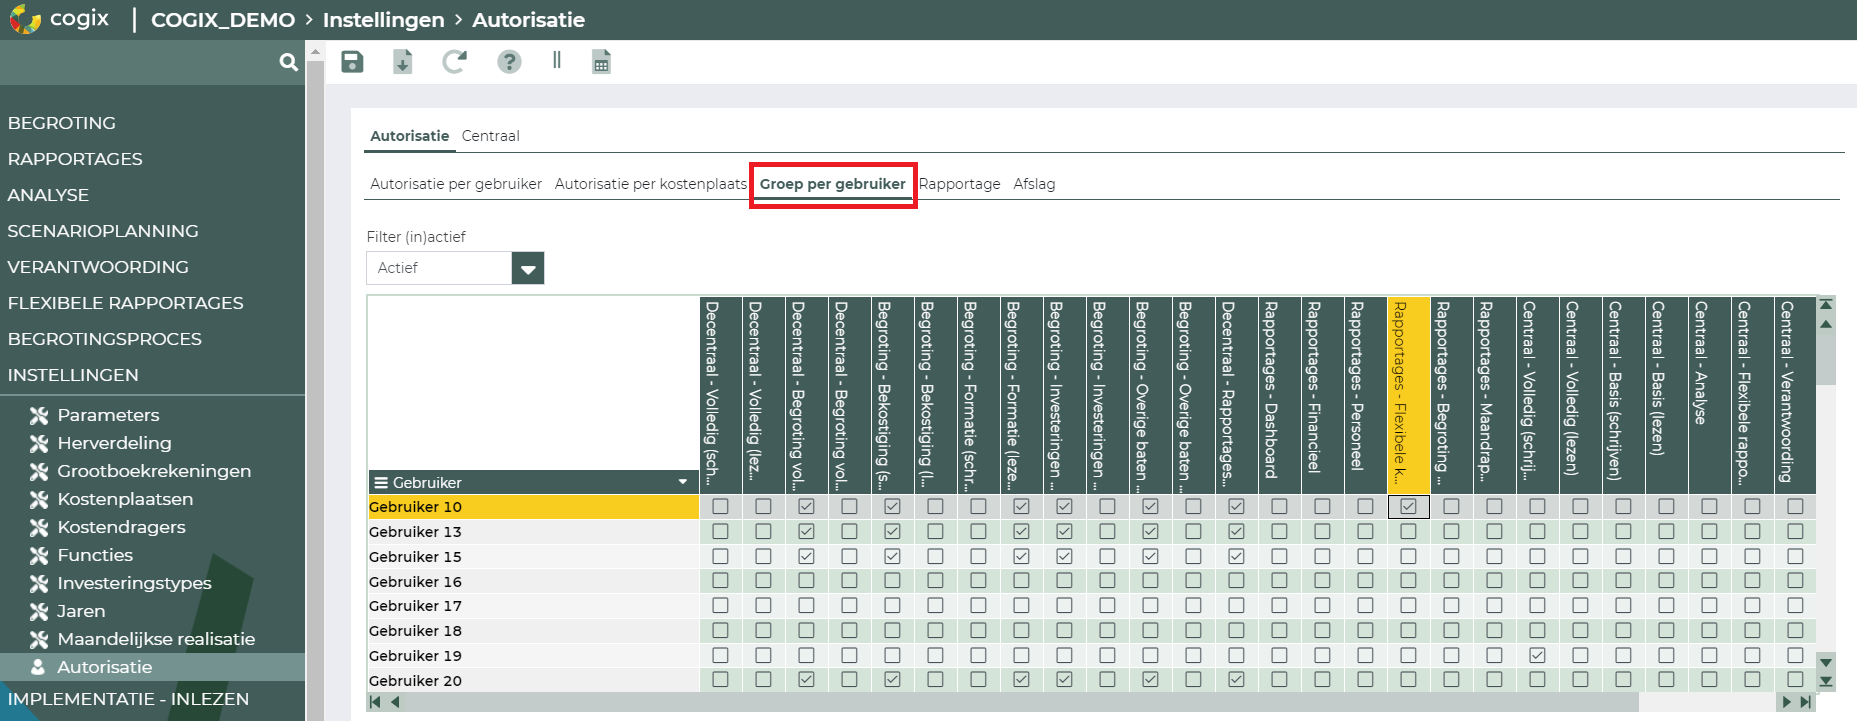
Task: Open the BEGROTING sidebar section
Action: 62,123
